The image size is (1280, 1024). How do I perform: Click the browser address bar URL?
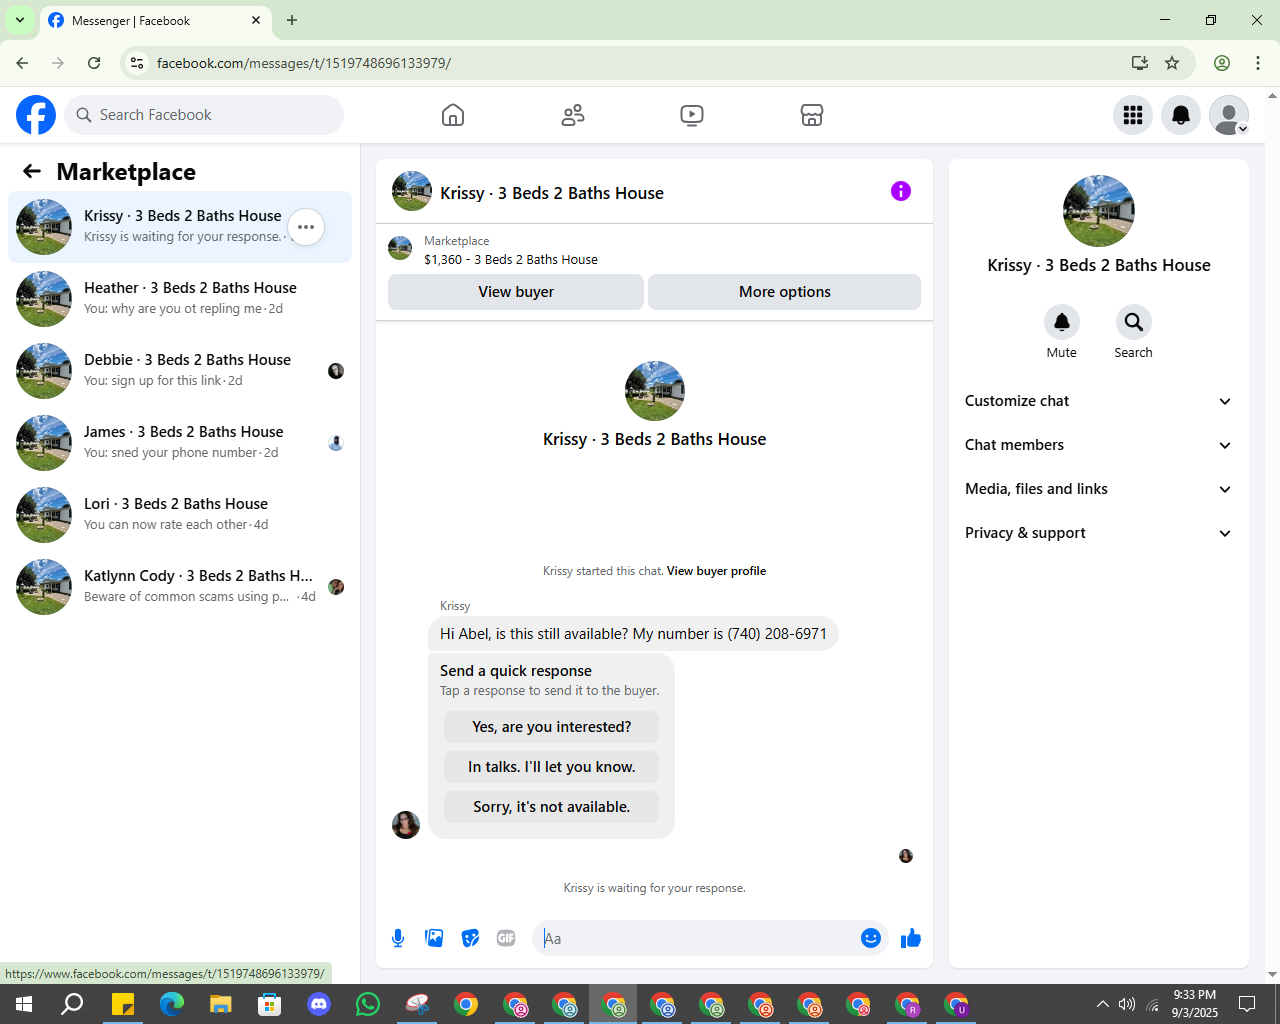pos(304,63)
